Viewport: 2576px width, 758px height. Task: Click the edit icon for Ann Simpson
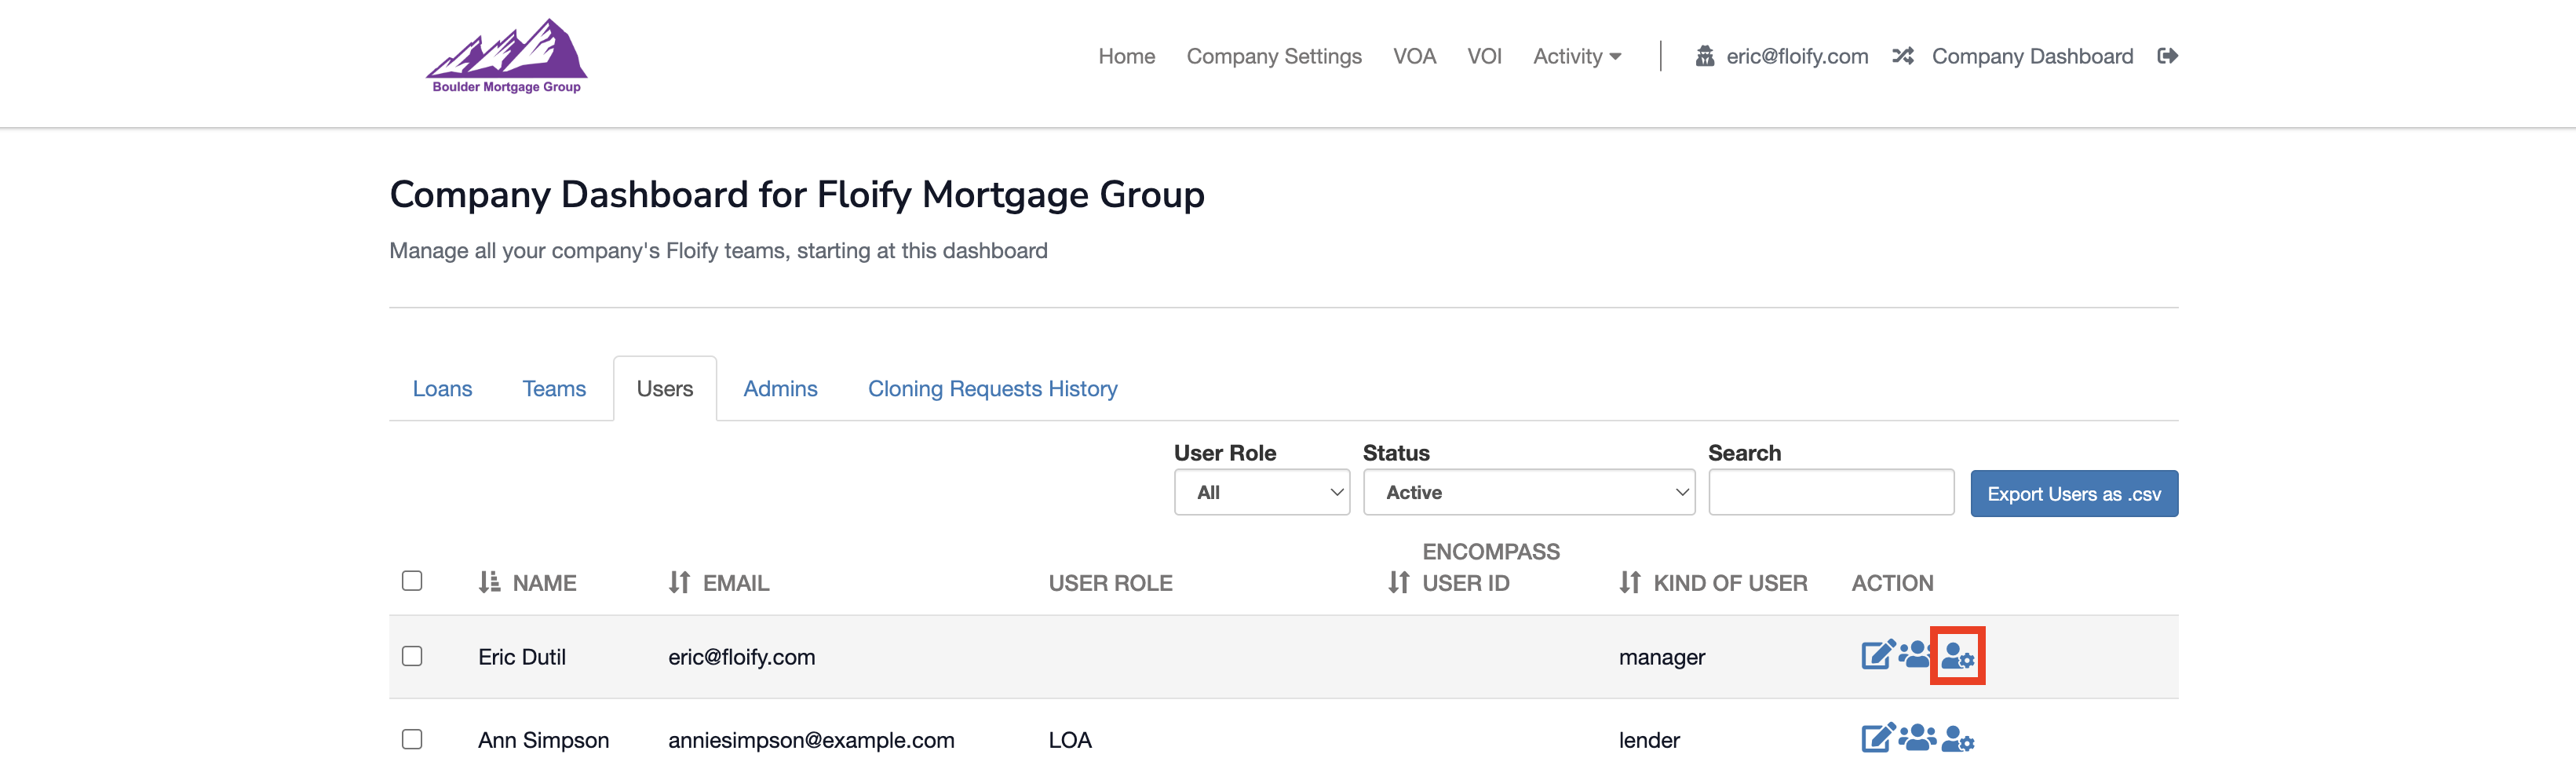point(1876,739)
